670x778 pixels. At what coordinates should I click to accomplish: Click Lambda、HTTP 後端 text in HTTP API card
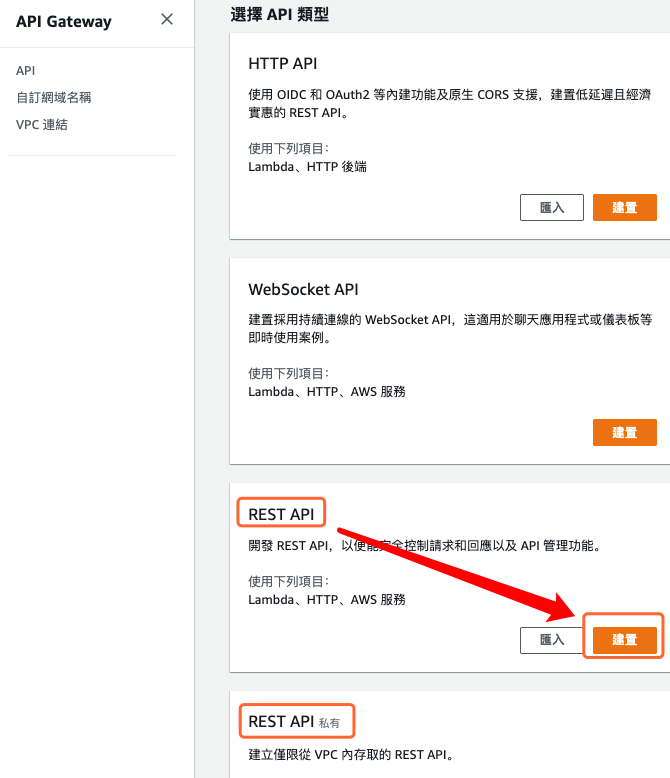[x=307, y=167]
